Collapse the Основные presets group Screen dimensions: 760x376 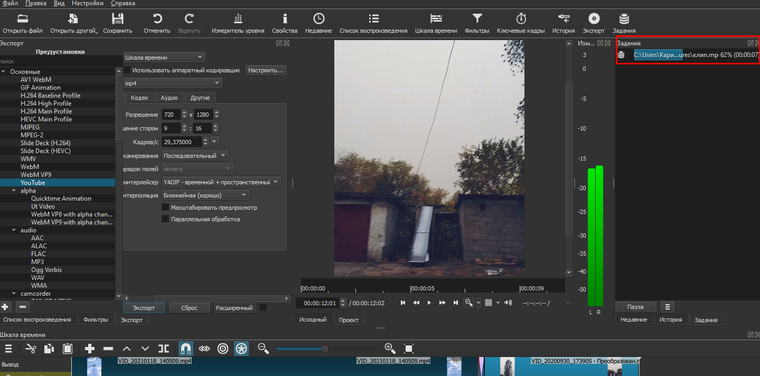4,72
